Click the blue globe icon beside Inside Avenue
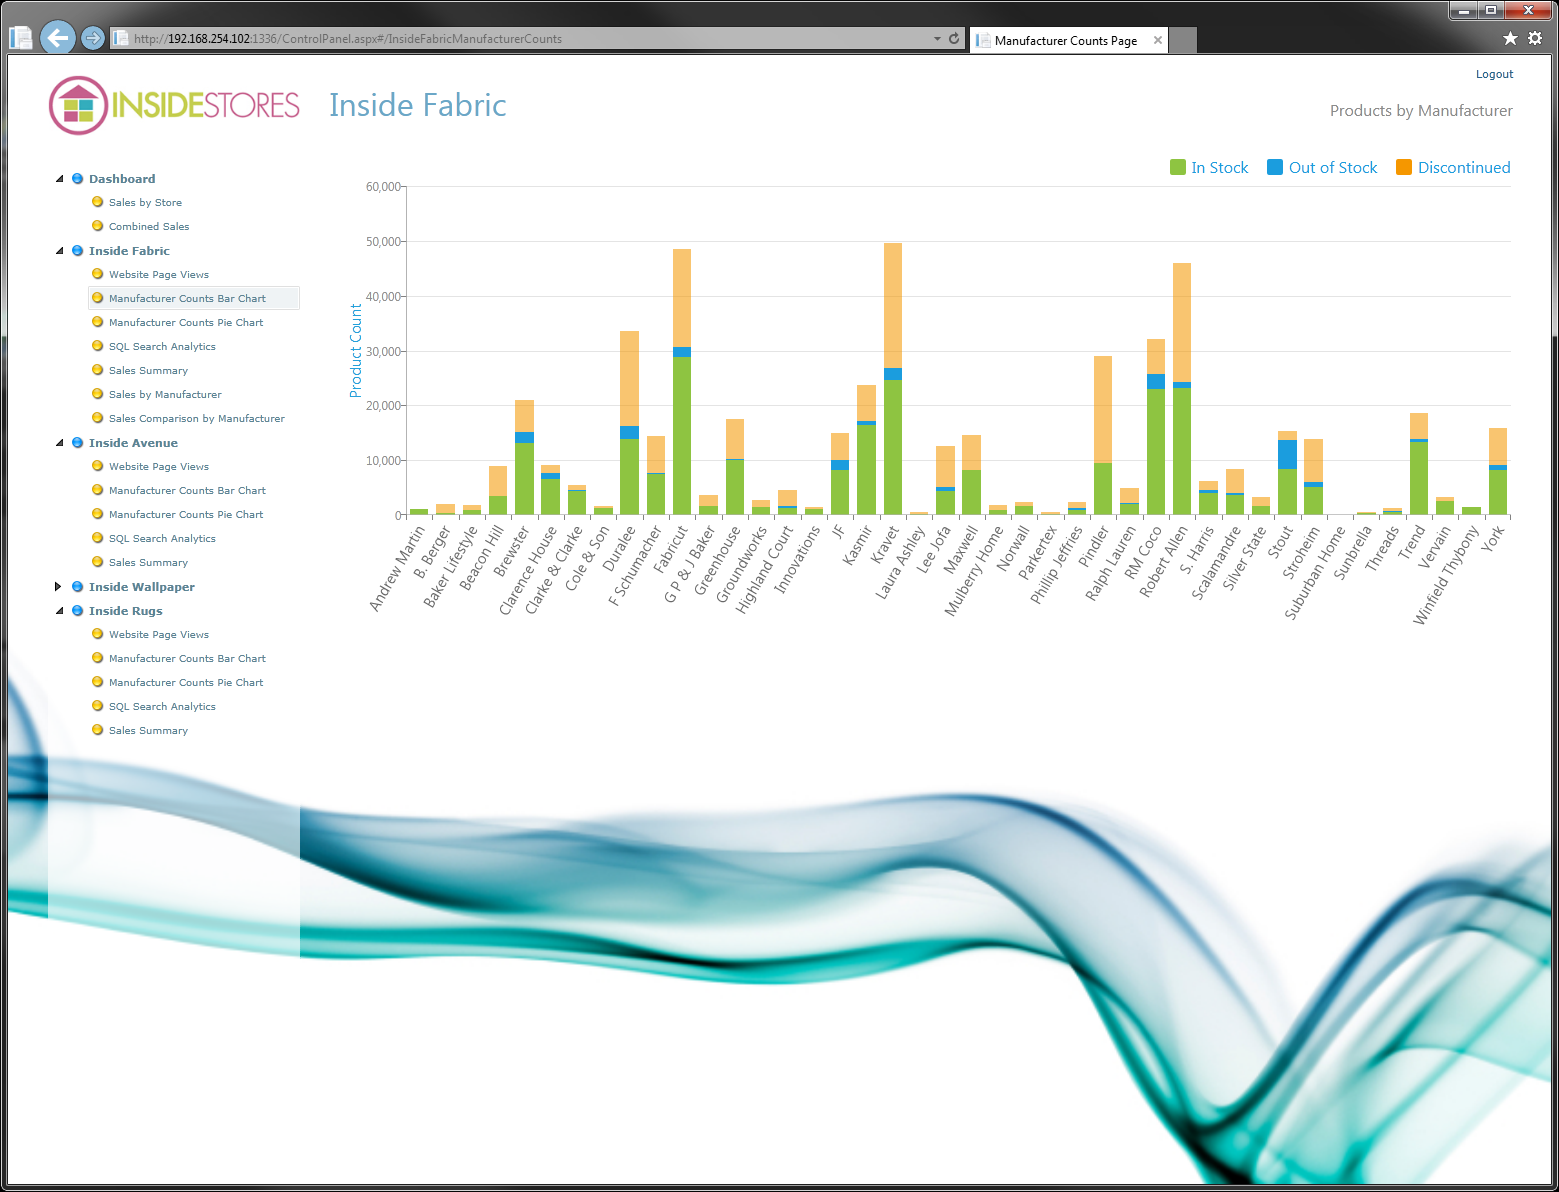This screenshot has height=1192, width=1559. [x=77, y=443]
